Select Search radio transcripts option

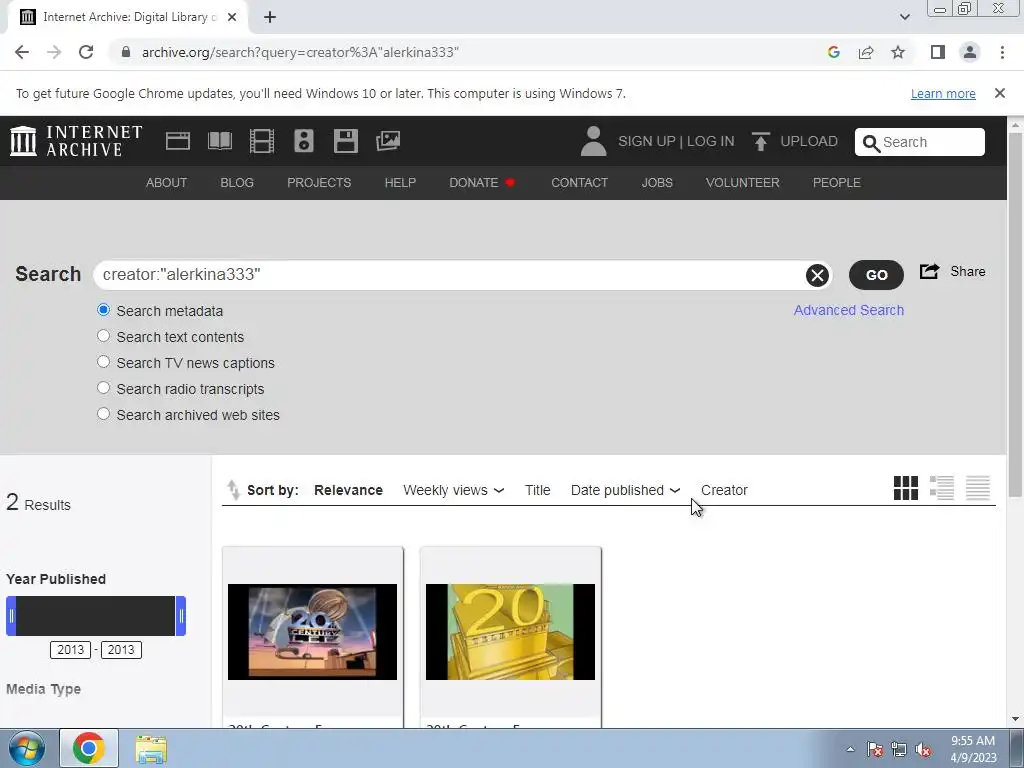pos(103,388)
